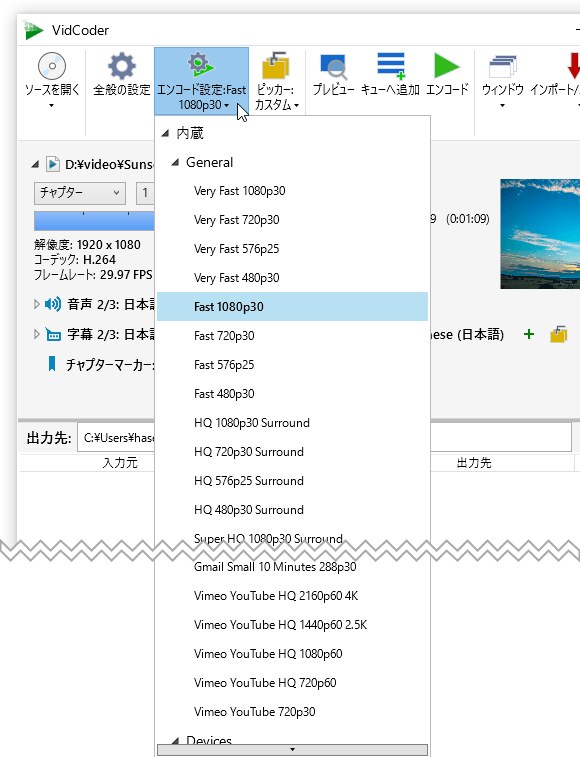Viewport: 580px width, 757px height.
Task: Choose Vimeo YouTube 720p30 preset
Action: click(292, 711)
